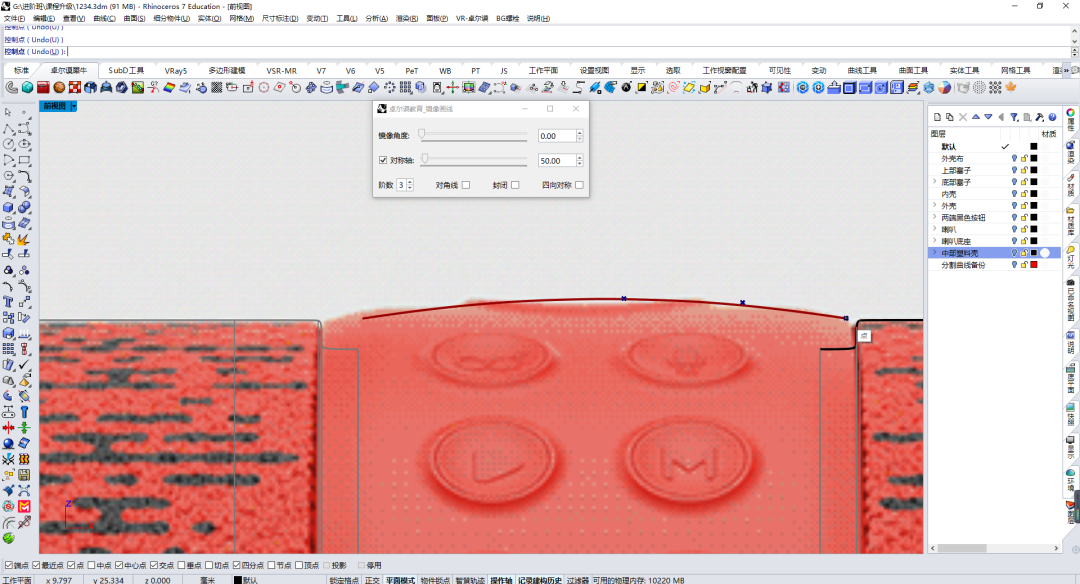Screen dimensions: 1080x584
Task: Expand the 喇叭底座 layer
Action: pyautogui.click(x=935, y=241)
